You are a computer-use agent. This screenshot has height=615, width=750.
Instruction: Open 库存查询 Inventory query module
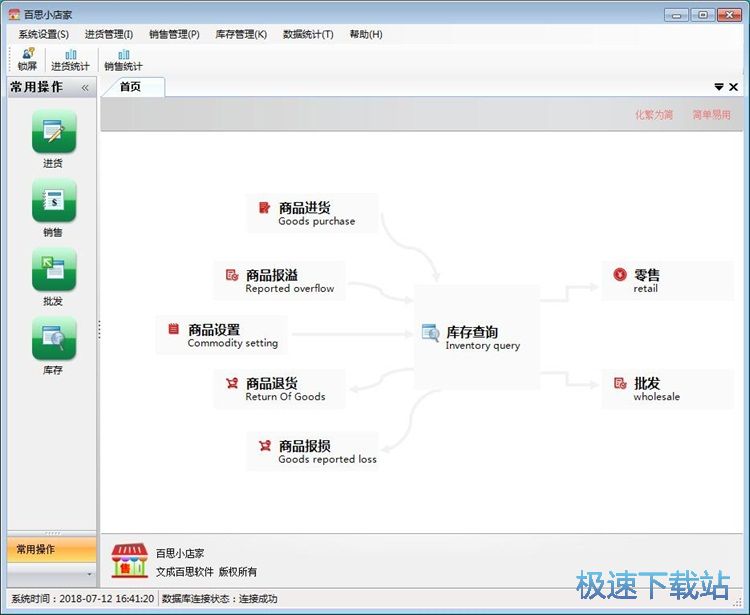coord(477,338)
